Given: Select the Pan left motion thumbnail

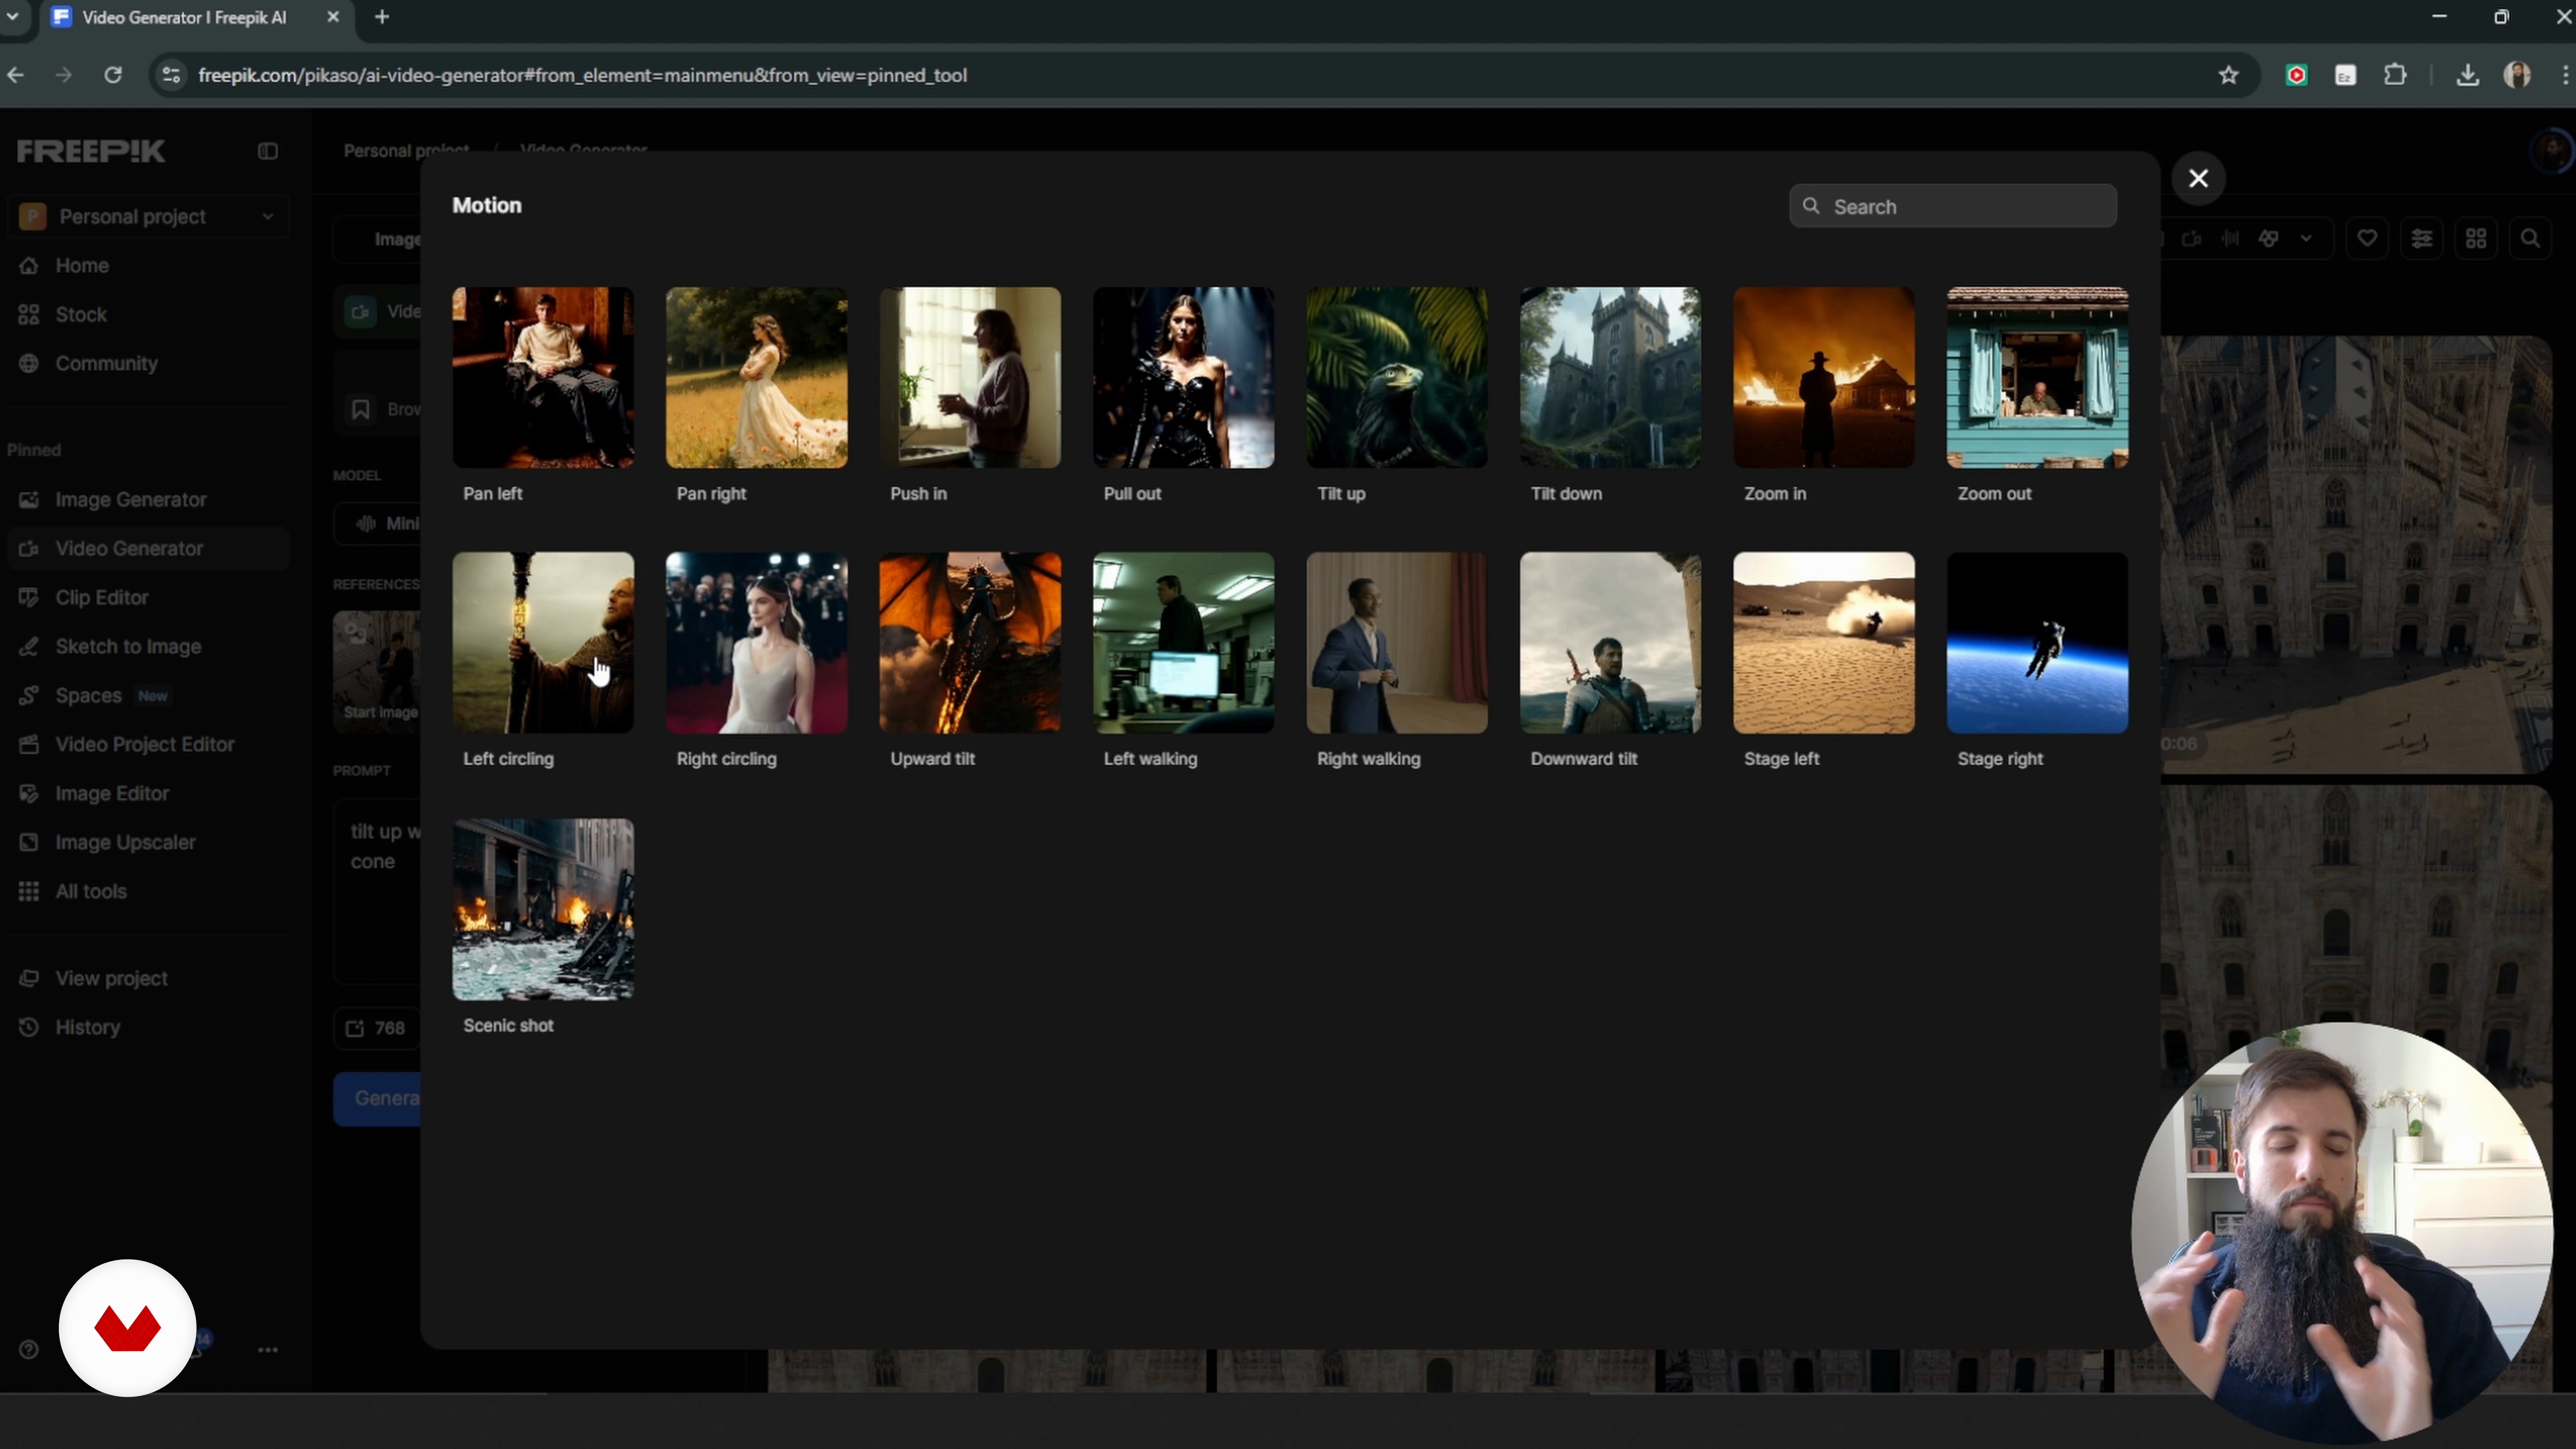Looking at the screenshot, I should [543, 378].
